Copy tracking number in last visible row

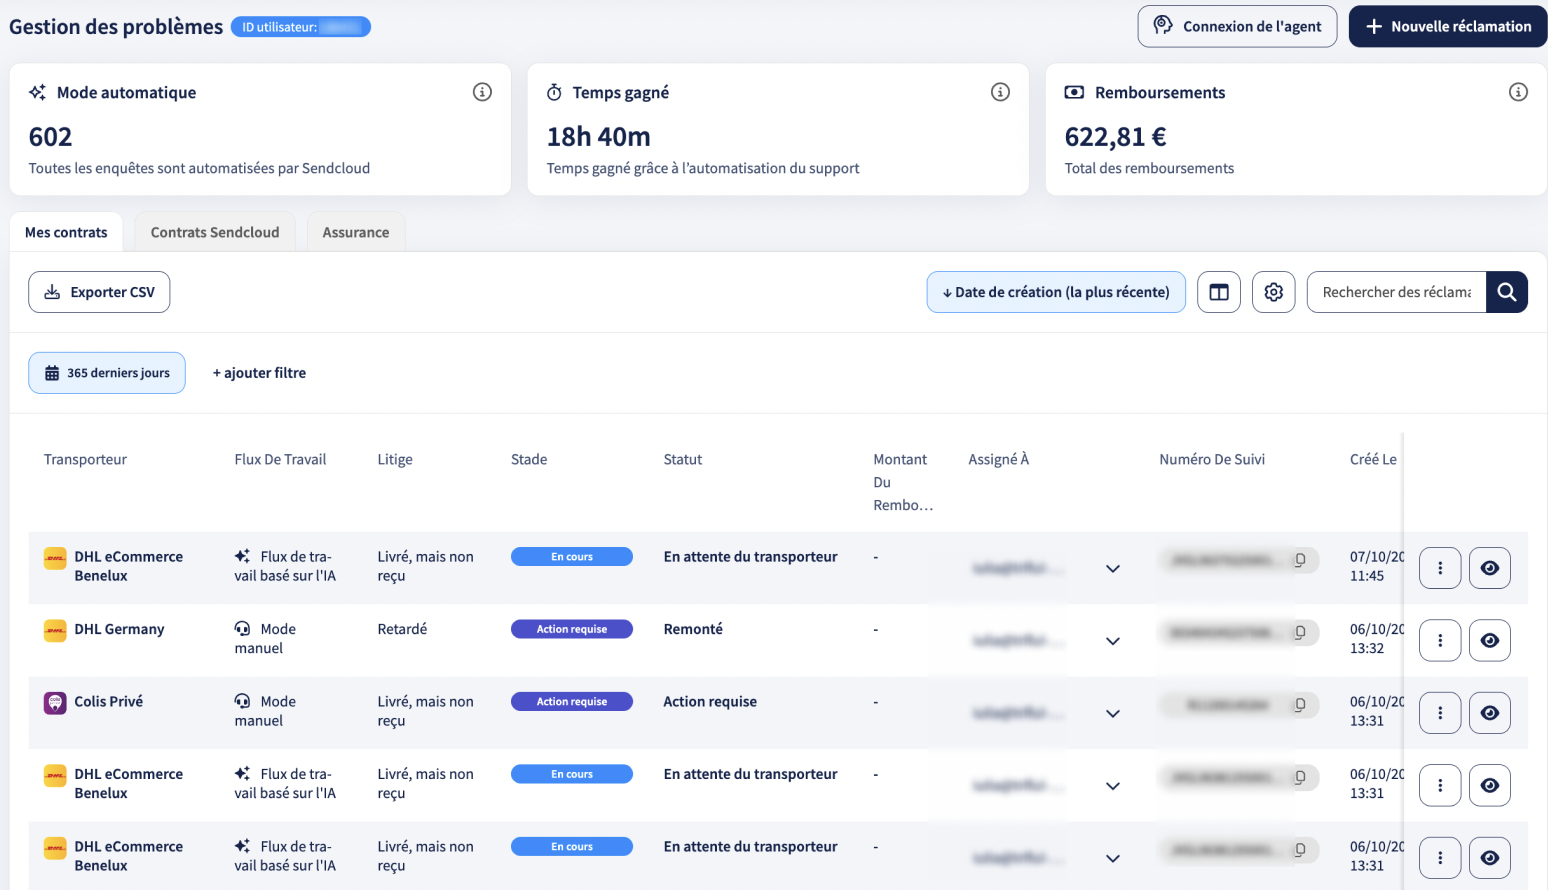point(1300,850)
